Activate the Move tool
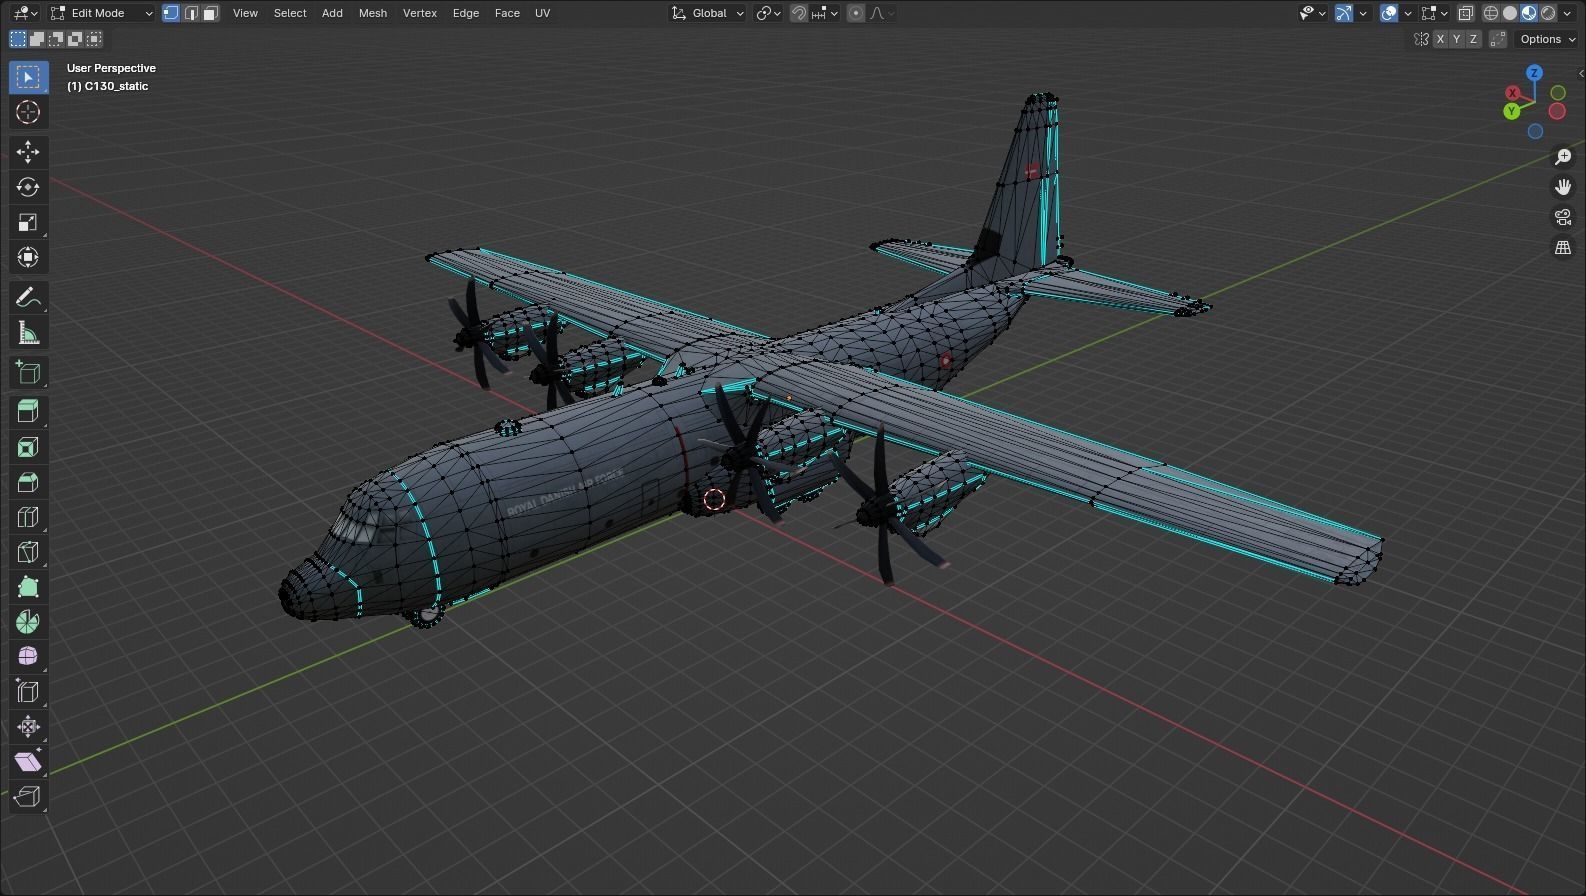Image resolution: width=1586 pixels, height=896 pixels. point(28,152)
